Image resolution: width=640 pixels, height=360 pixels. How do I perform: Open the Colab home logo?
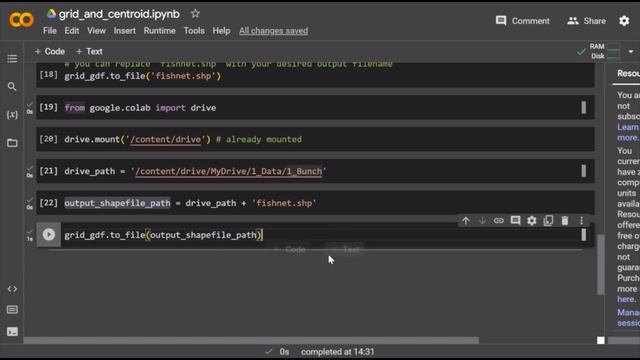(21, 19)
